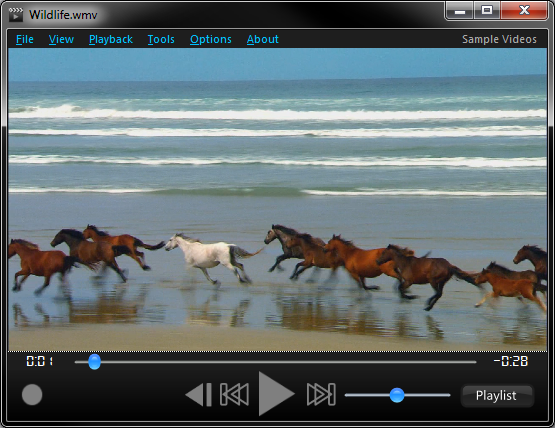The width and height of the screenshot is (555, 428).
Task: Click the app icon beside Wildlife.wmv
Action: pos(16,15)
